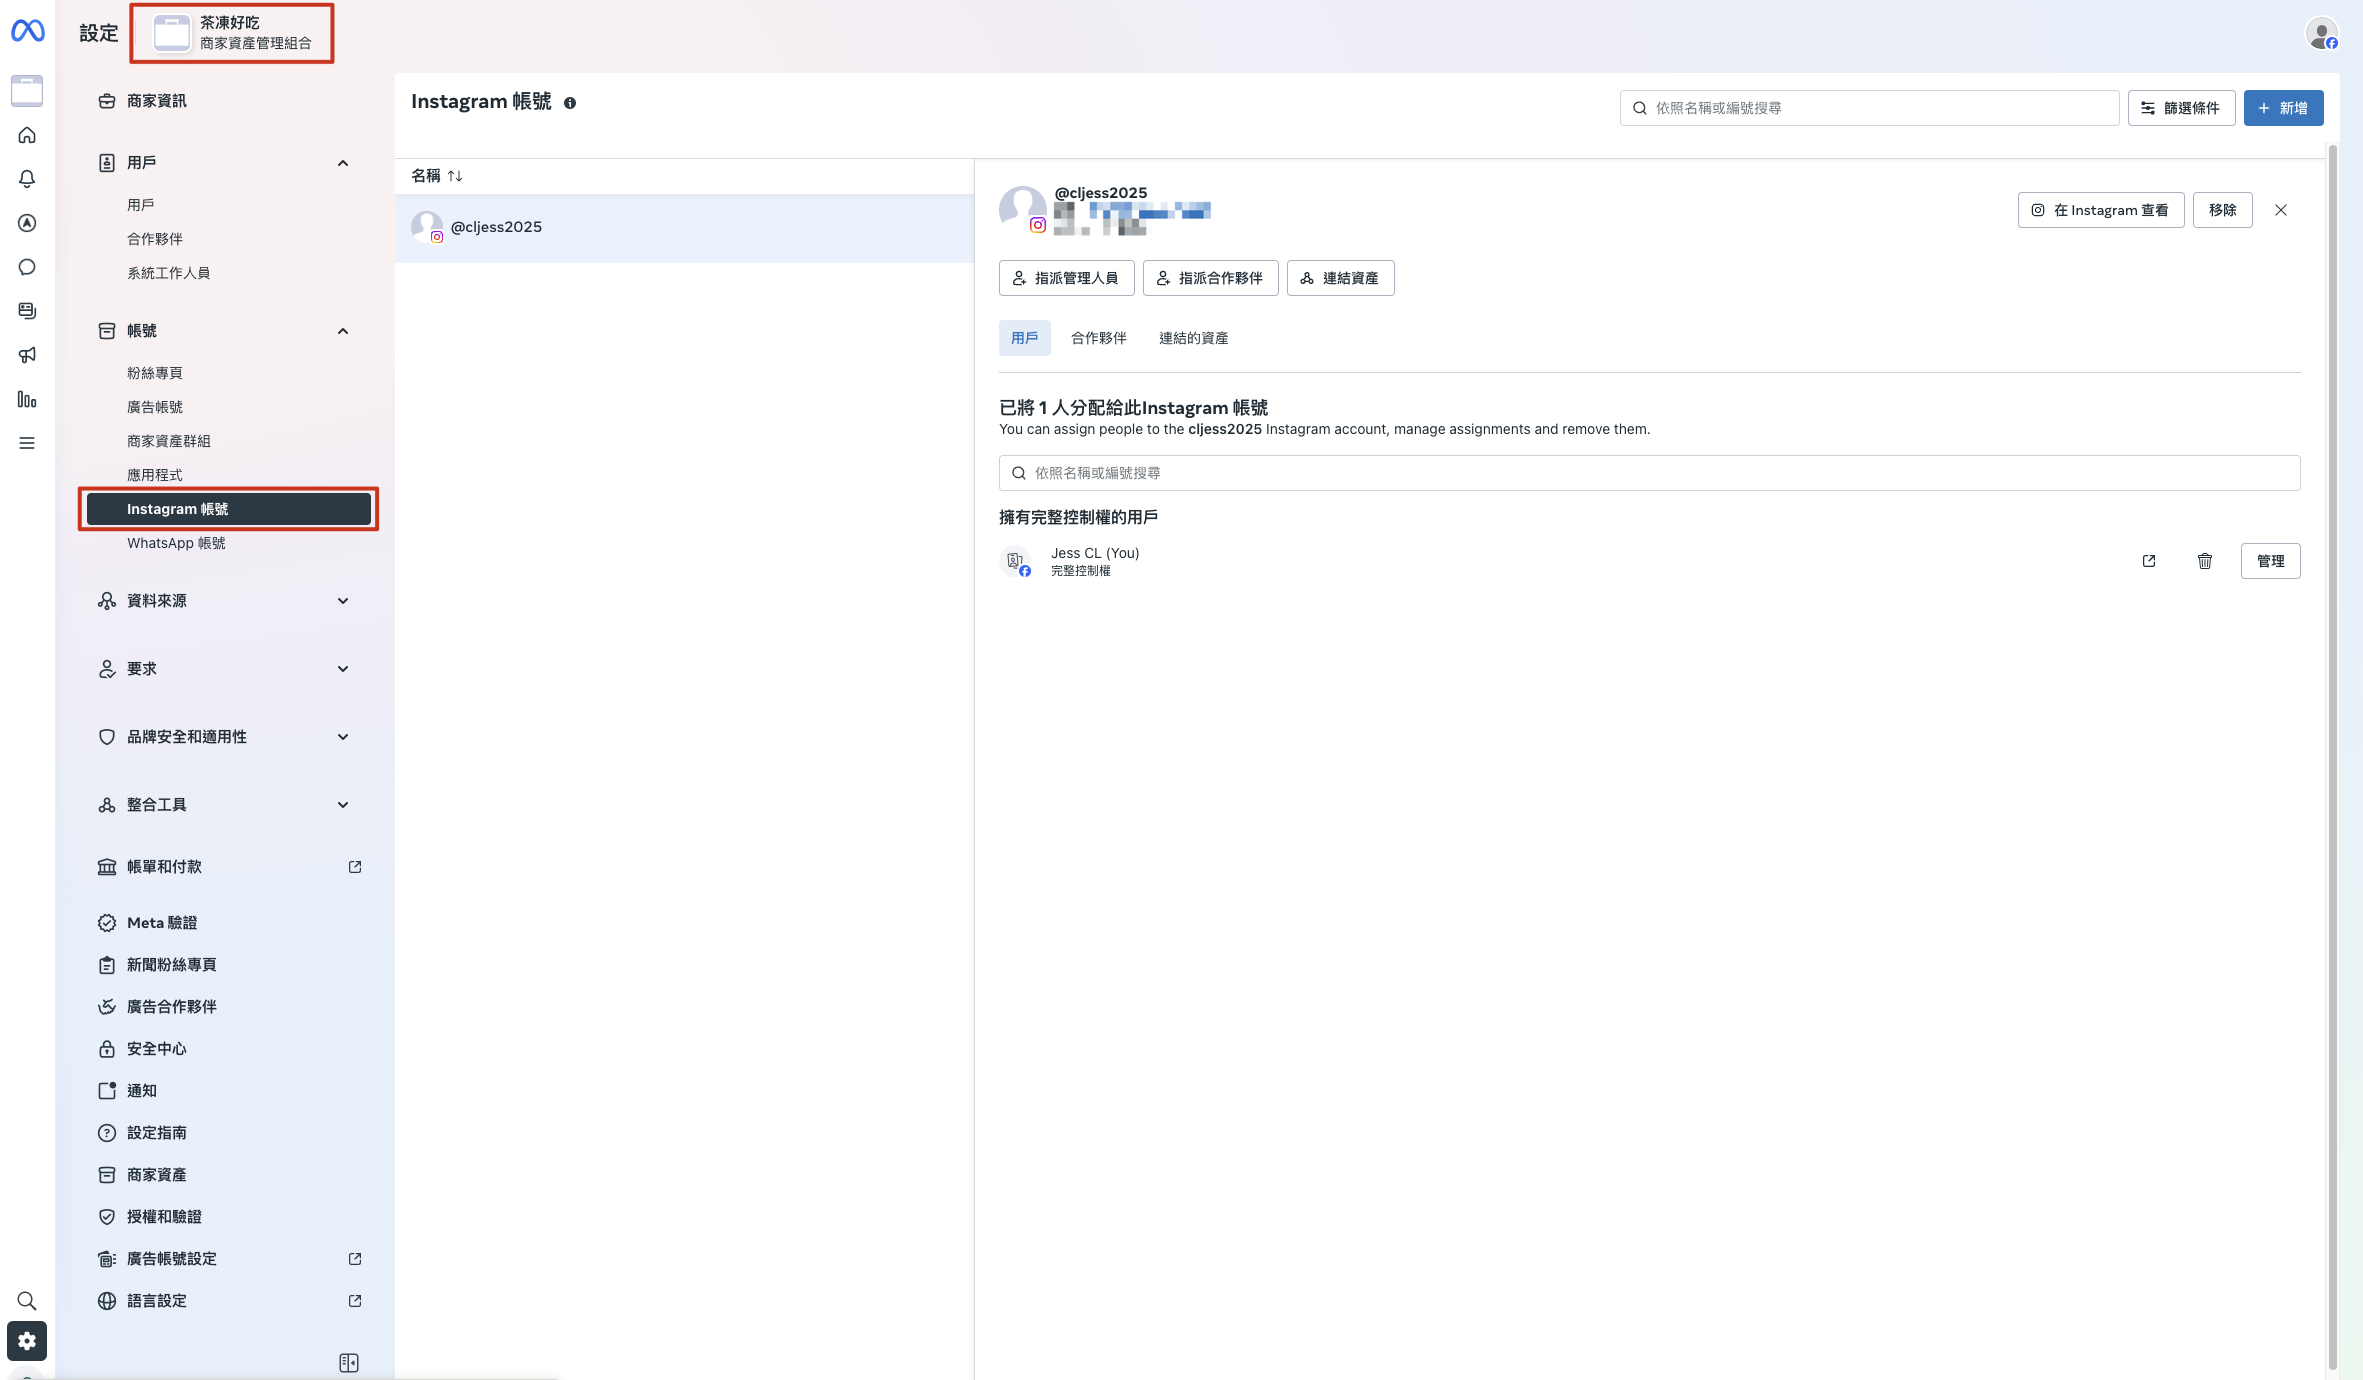Open 粉絲專頁 in sidebar
This screenshot has width=2363, height=1380.
pos(155,373)
